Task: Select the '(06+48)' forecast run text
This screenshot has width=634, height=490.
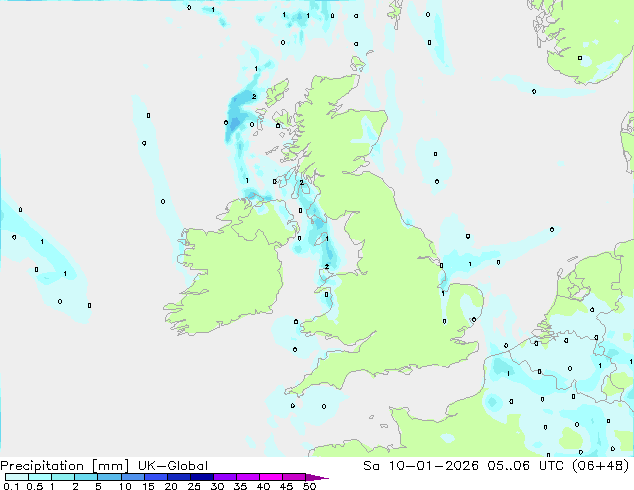Action: [601, 466]
